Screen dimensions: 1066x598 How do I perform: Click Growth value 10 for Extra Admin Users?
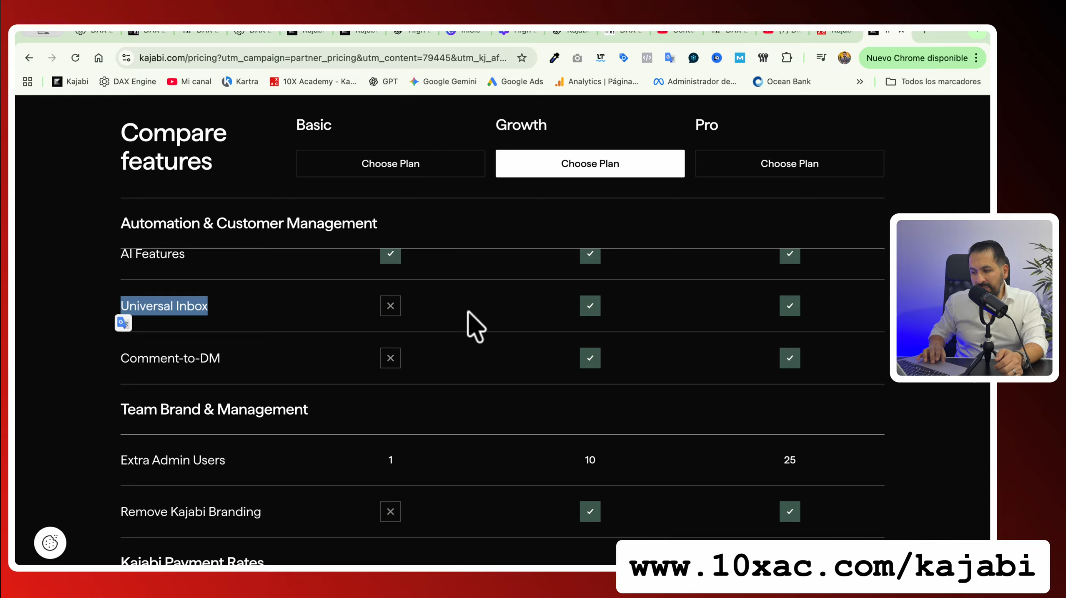590,460
